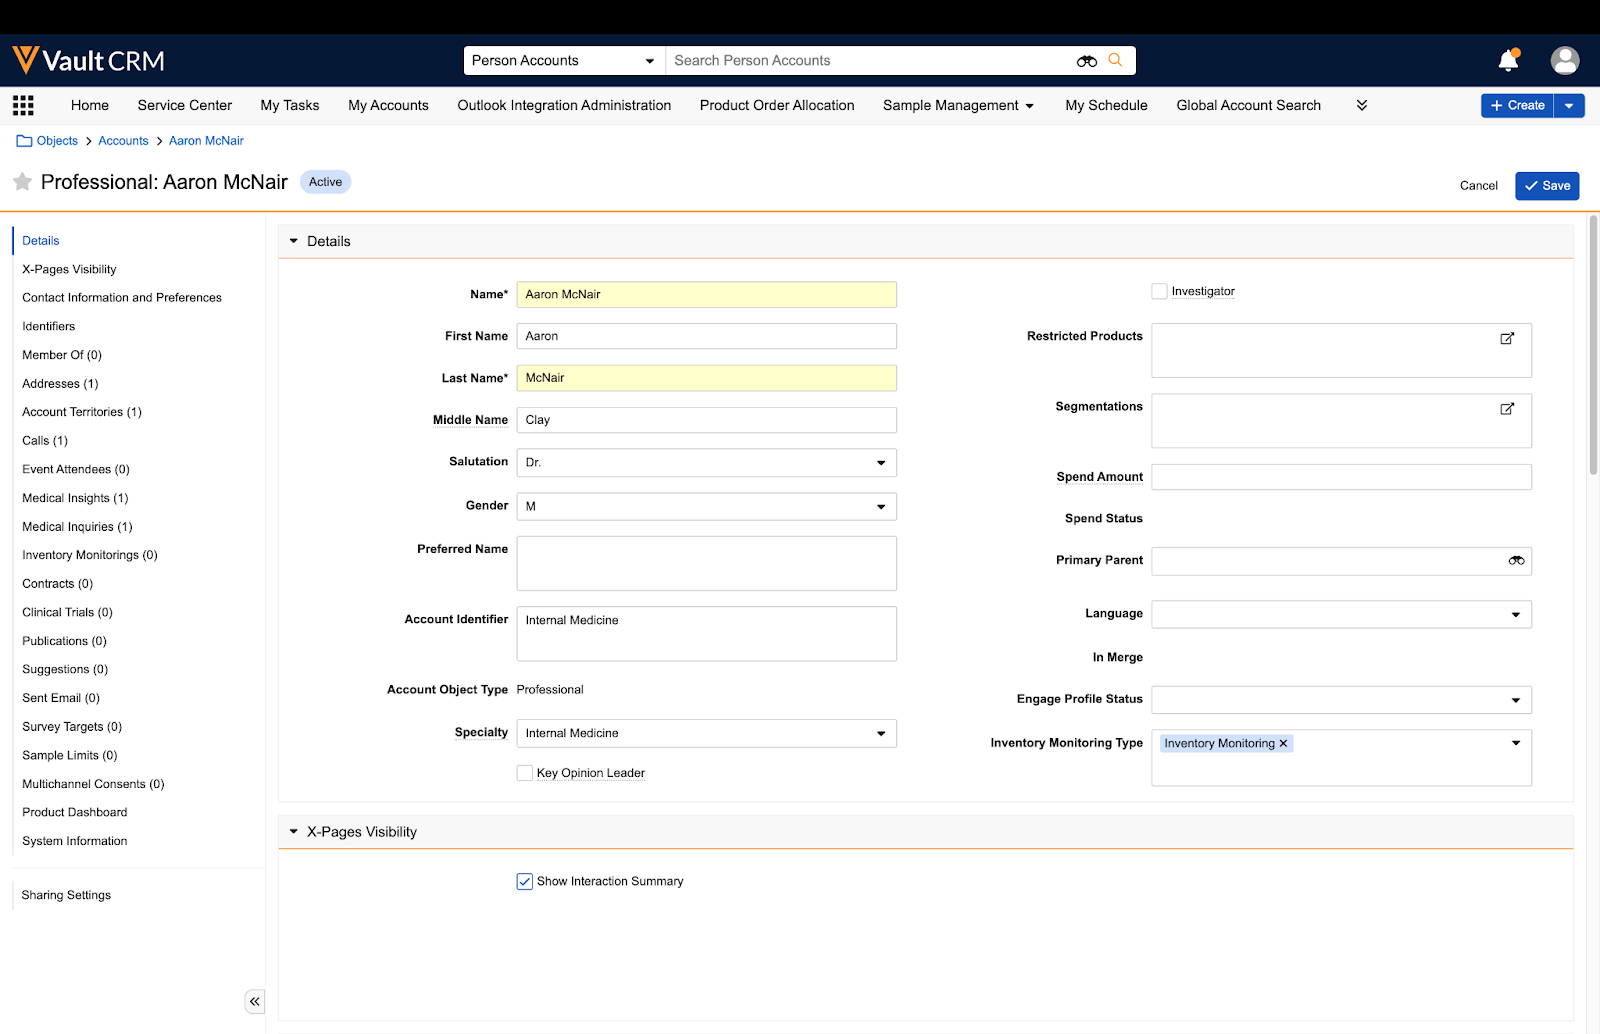The height and width of the screenshot is (1034, 1600).
Task: Uncheck Show Interaction Summary
Action: click(x=524, y=881)
